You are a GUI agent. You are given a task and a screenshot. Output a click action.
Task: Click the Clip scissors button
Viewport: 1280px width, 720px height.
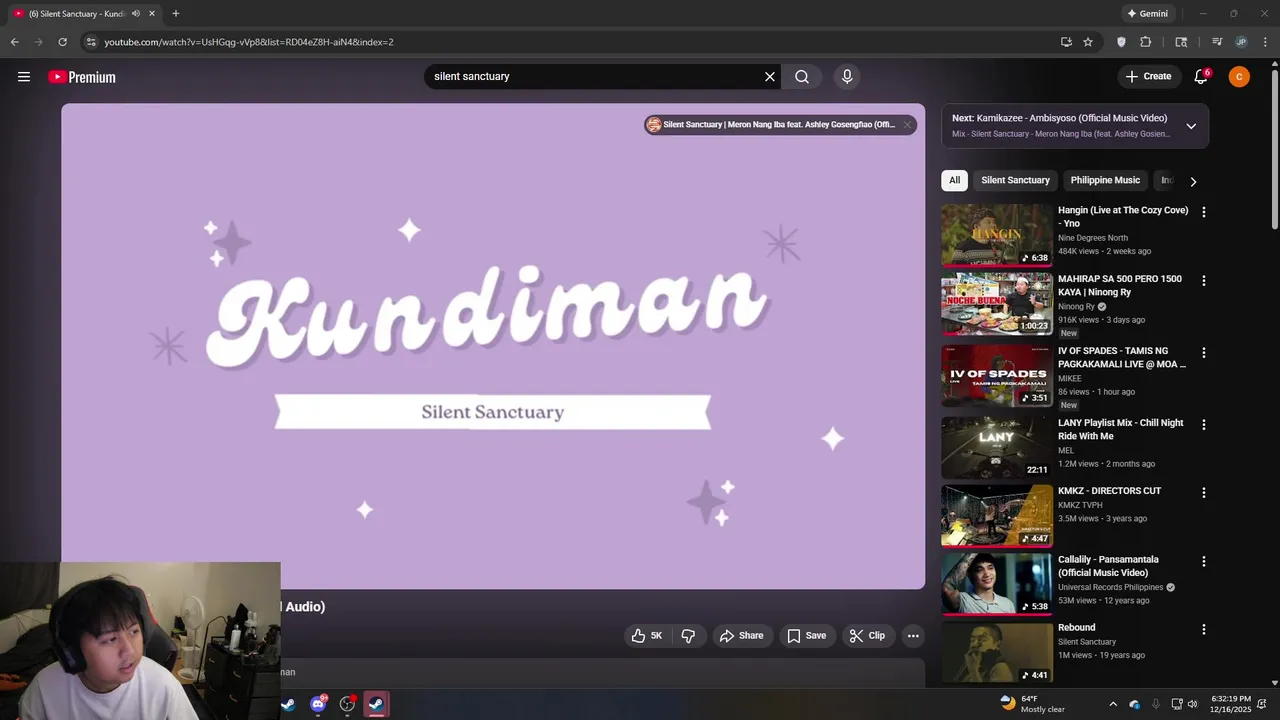867,636
